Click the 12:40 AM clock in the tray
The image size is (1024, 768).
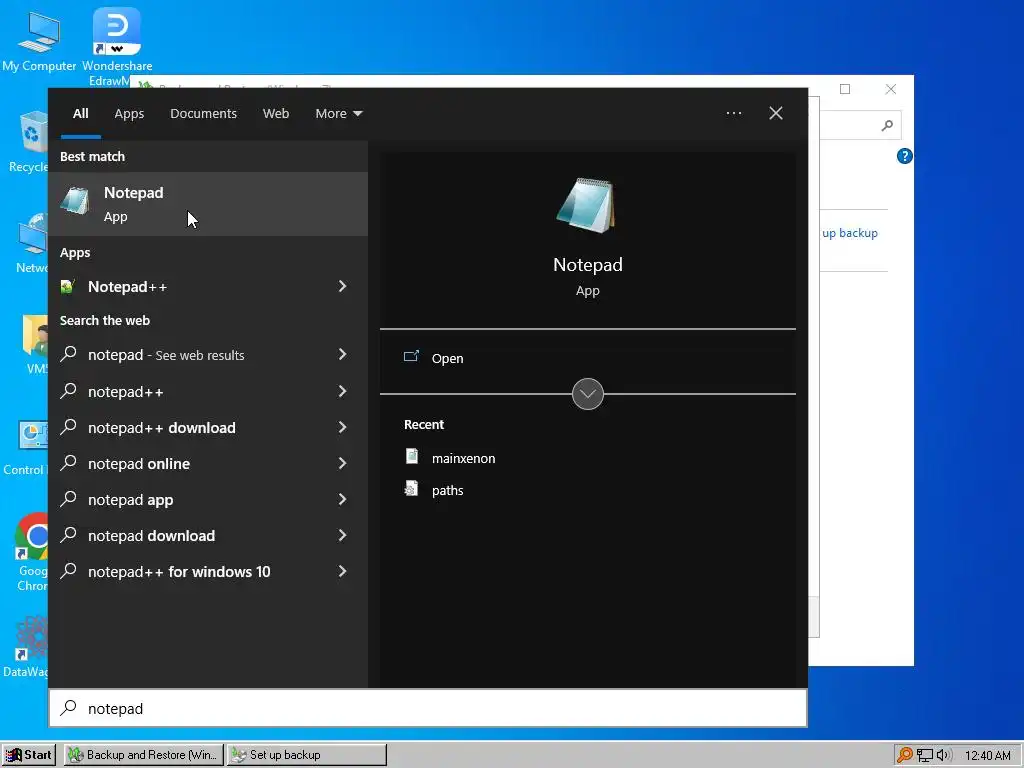pos(987,756)
